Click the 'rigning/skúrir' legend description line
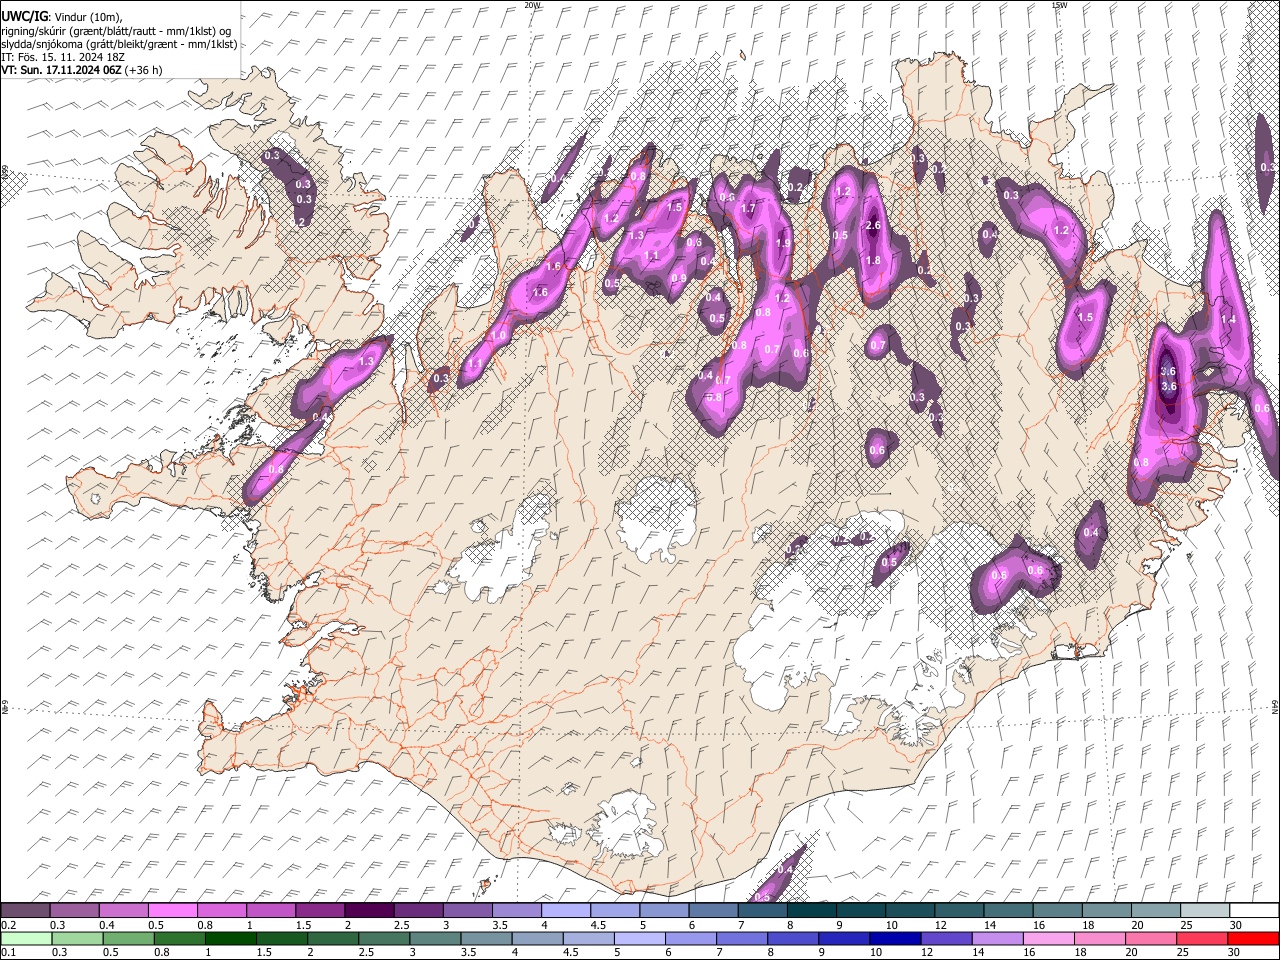 pyautogui.click(x=117, y=31)
